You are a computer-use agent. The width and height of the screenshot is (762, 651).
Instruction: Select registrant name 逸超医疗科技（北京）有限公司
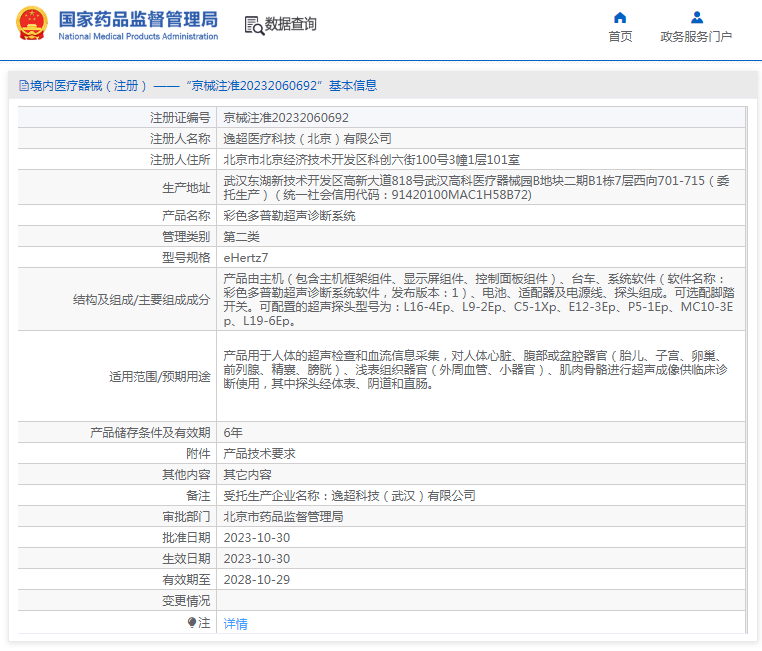coord(307,139)
